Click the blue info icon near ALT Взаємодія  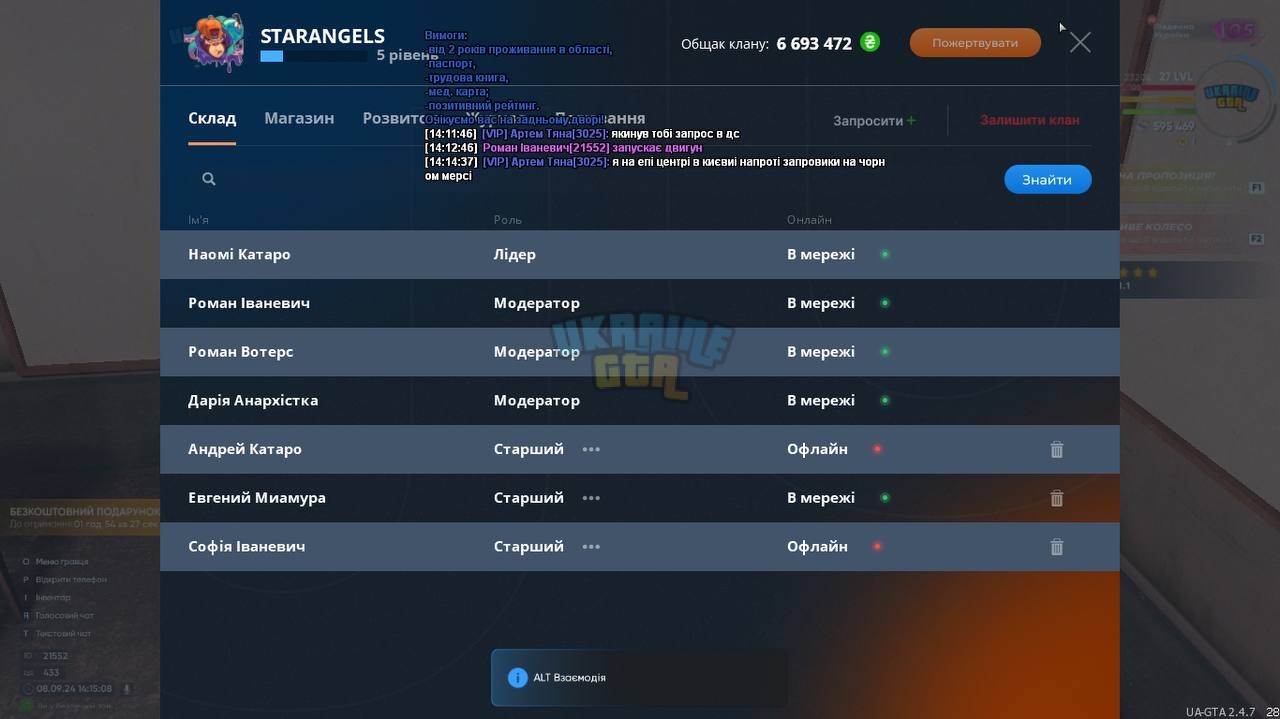tap(517, 678)
